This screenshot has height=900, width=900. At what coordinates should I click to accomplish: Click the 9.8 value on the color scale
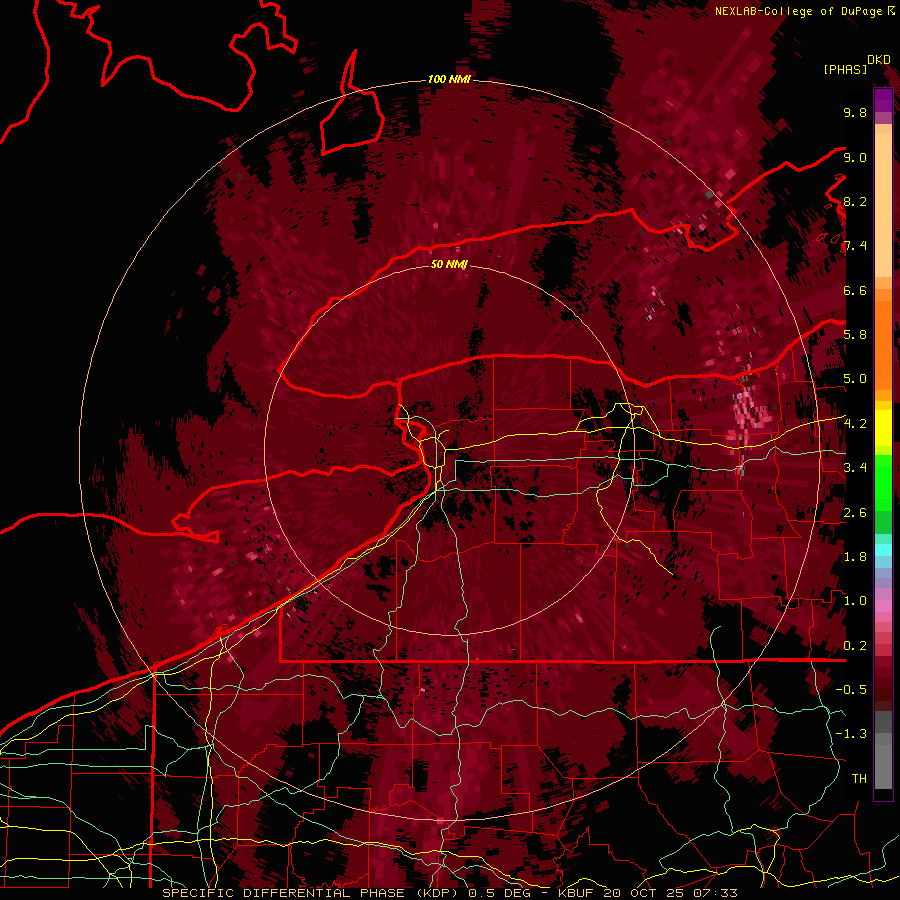click(855, 112)
